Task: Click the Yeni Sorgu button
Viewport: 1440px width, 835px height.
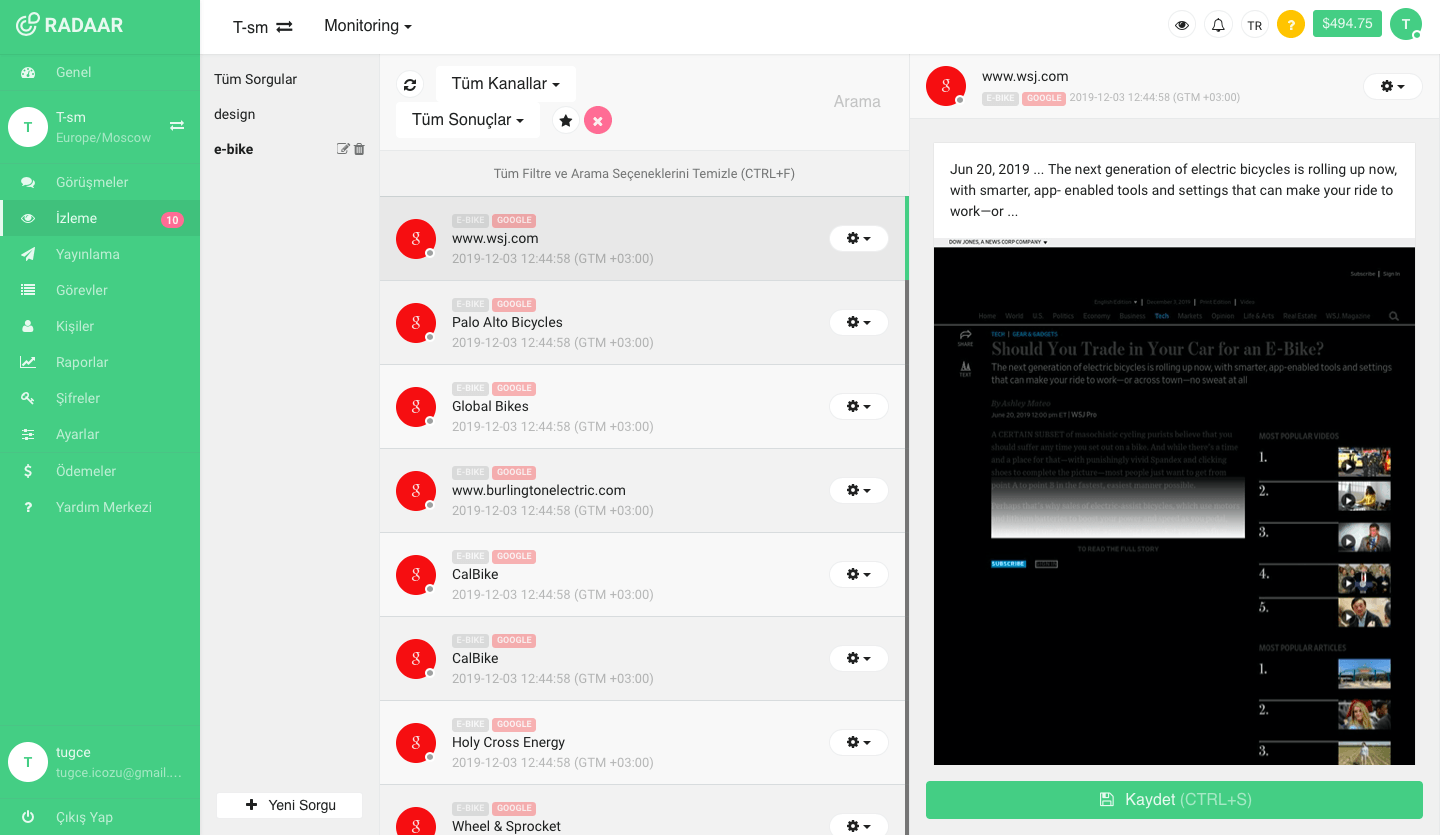Action: tap(290, 805)
